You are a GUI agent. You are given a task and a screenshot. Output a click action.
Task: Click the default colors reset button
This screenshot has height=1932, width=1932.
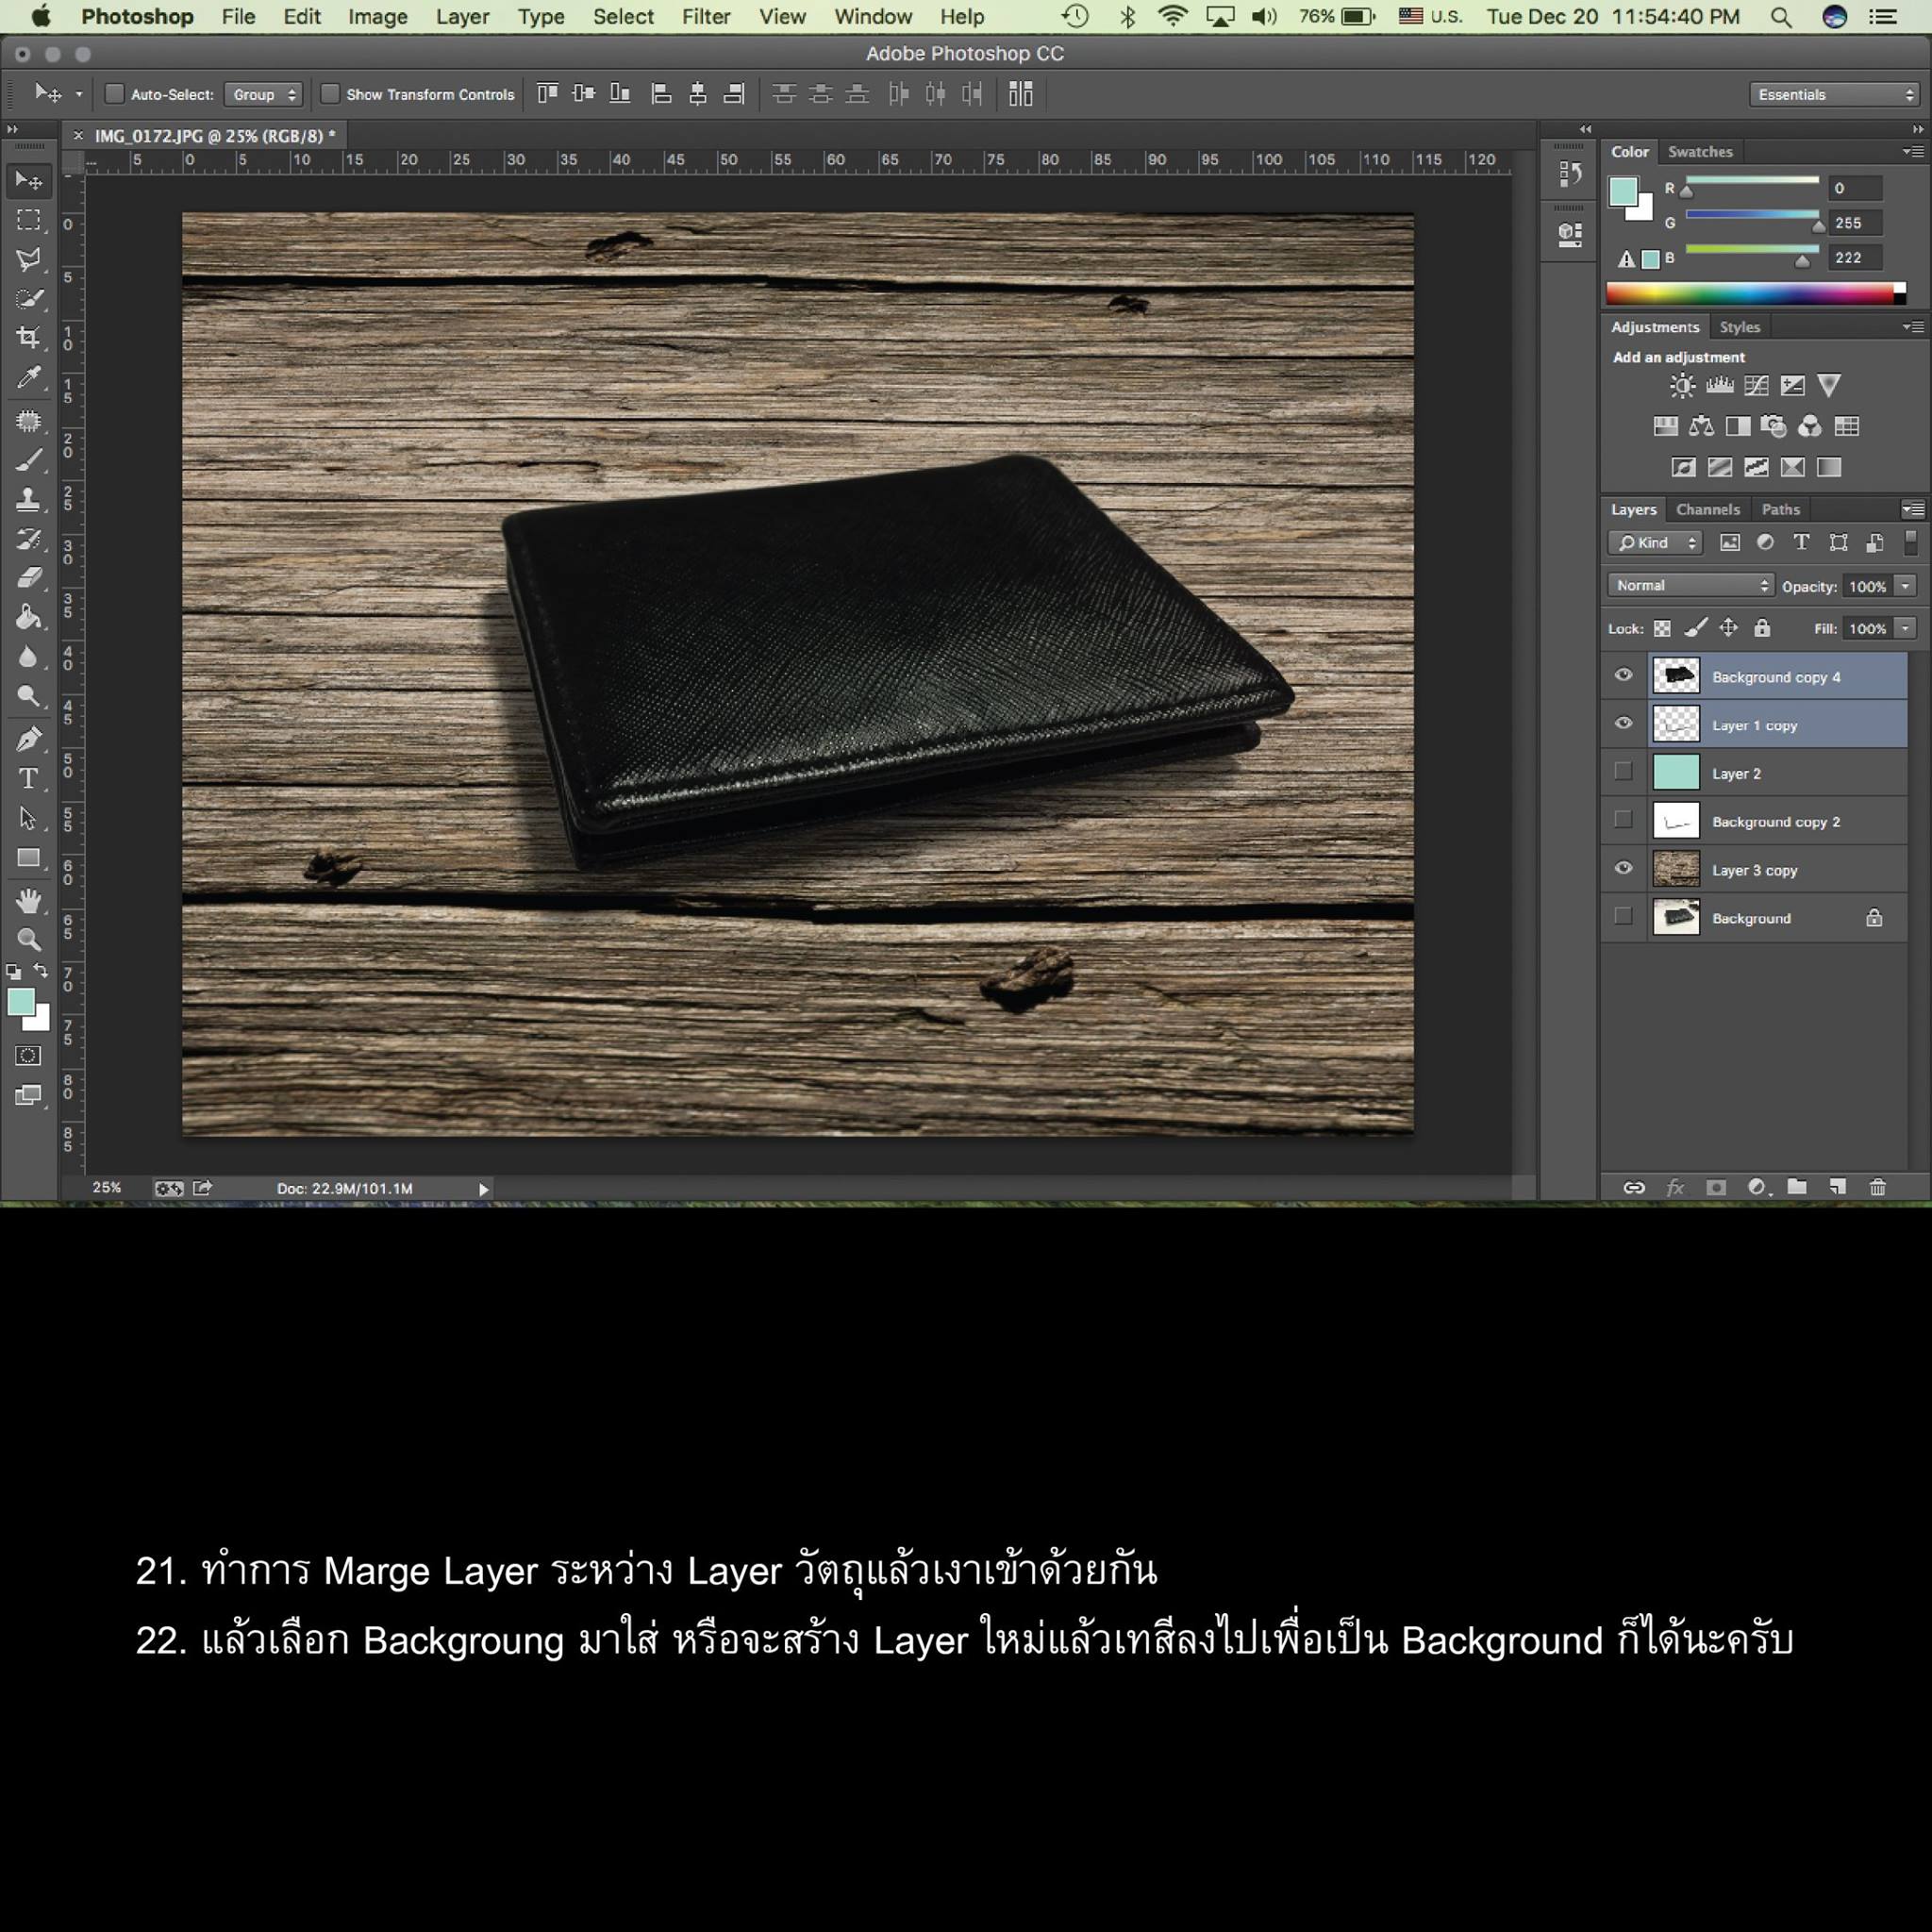coord(13,971)
